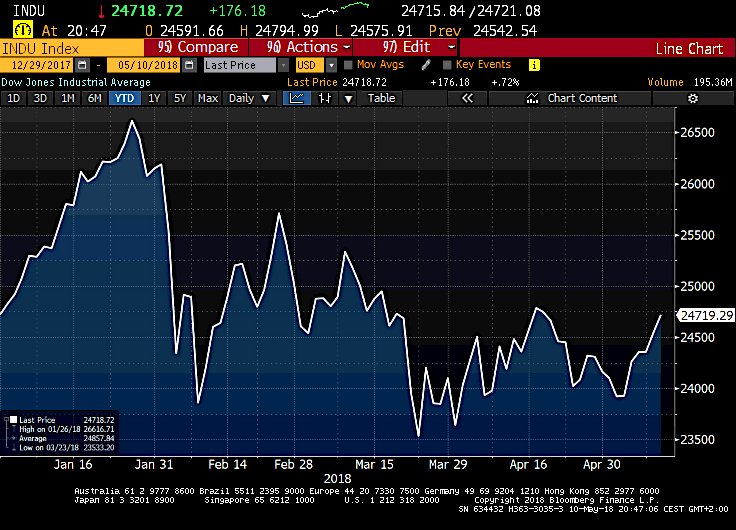The height and width of the screenshot is (530, 736).
Task: Click the legend Low on 03/23/18 row
Action: 67,448
